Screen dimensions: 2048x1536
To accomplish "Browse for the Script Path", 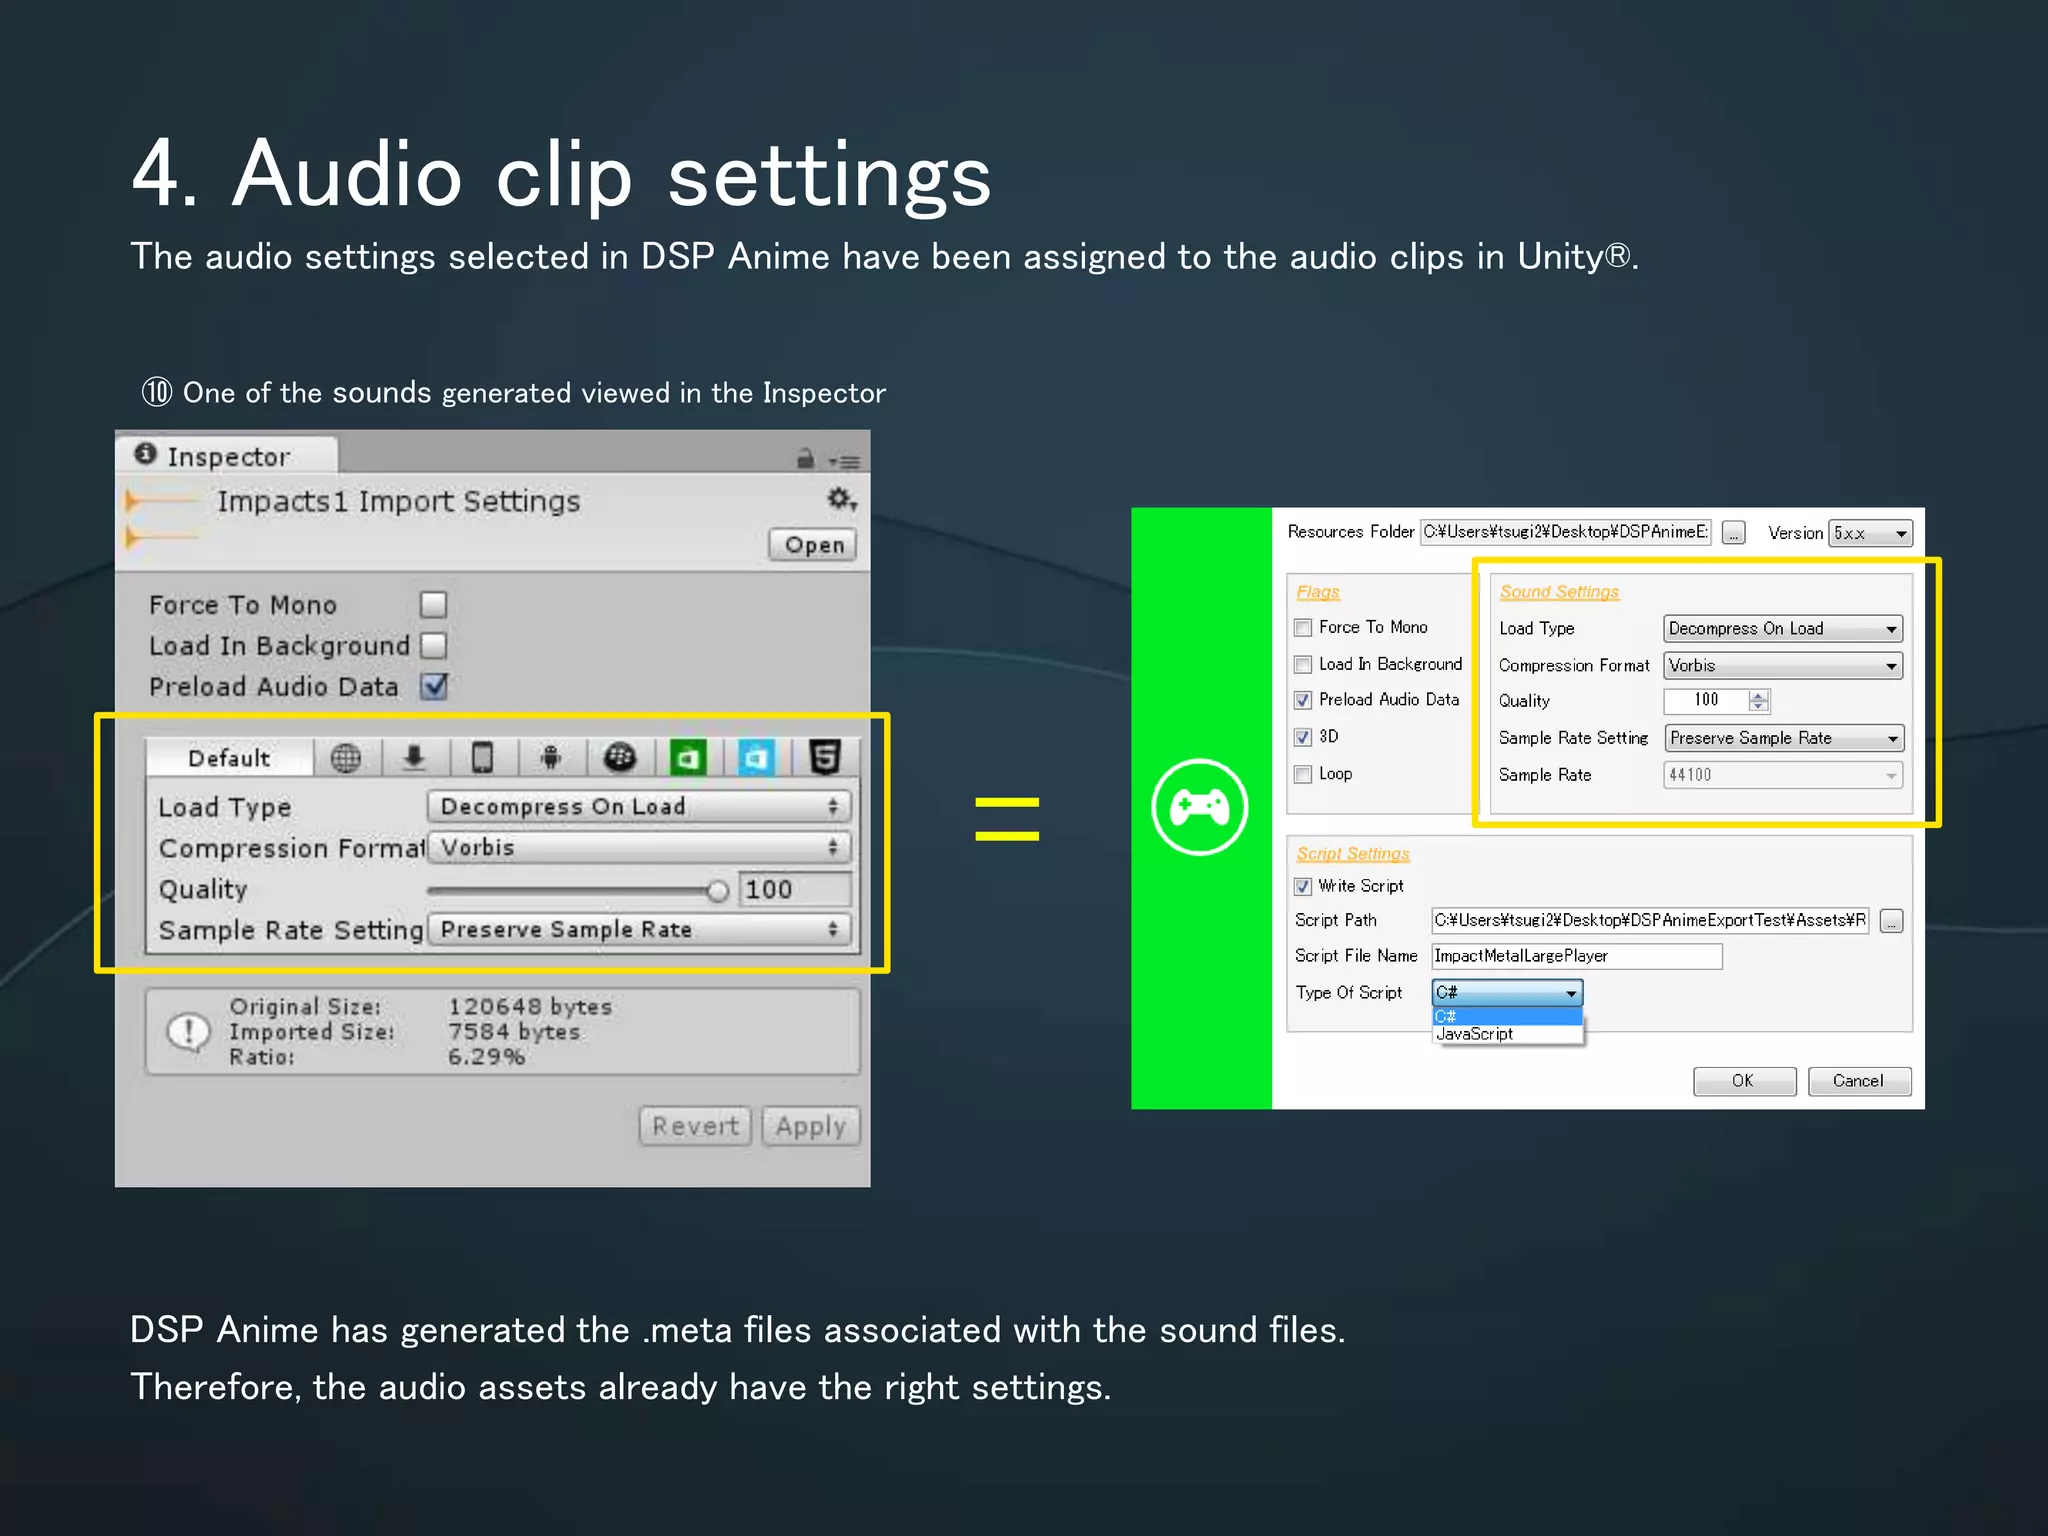I will 1891,921.
